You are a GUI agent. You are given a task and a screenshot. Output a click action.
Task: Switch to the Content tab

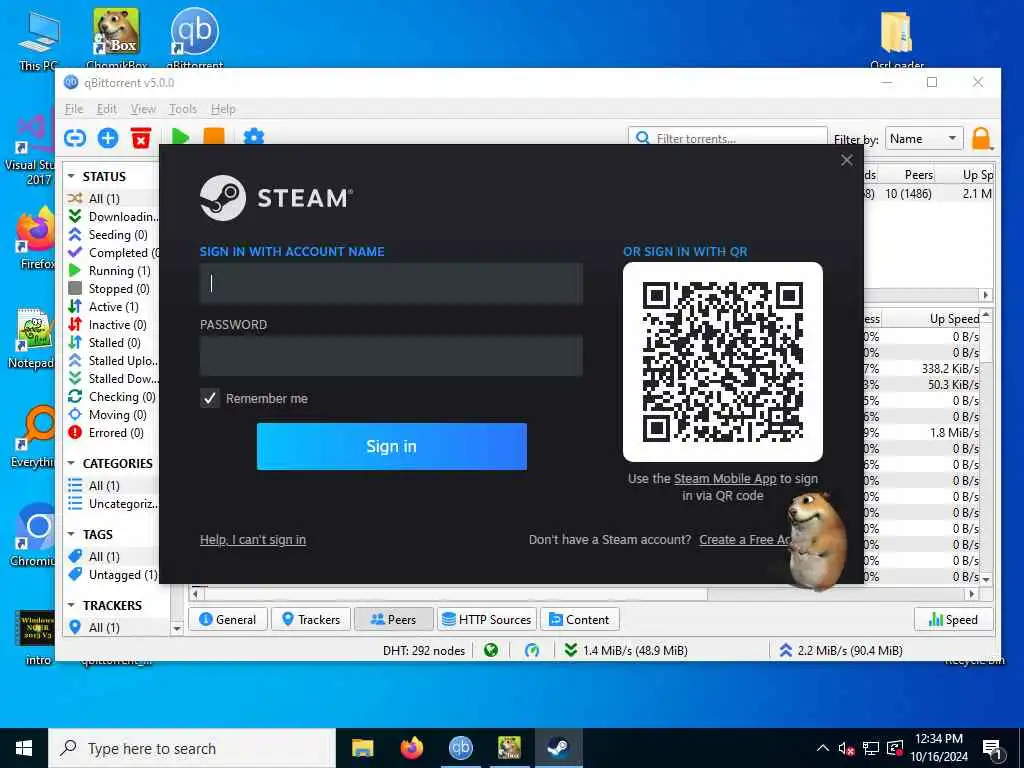(x=580, y=619)
